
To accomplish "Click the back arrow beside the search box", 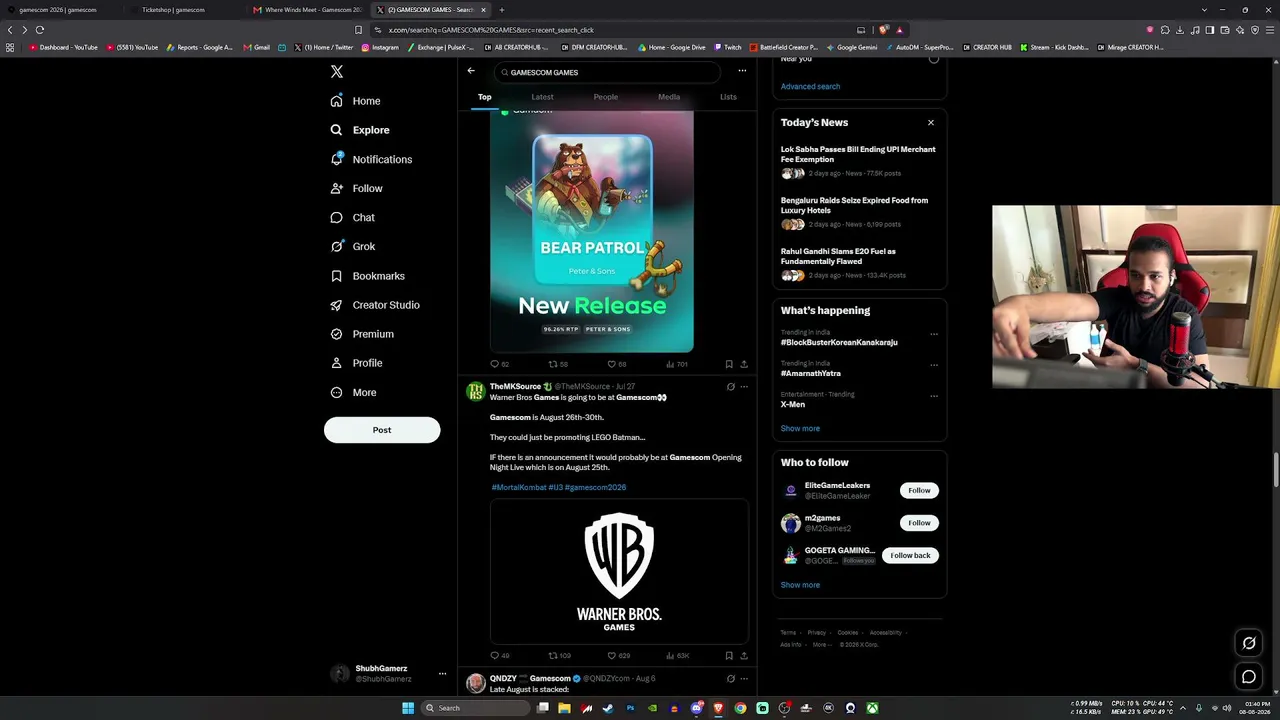I will point(471,71).
